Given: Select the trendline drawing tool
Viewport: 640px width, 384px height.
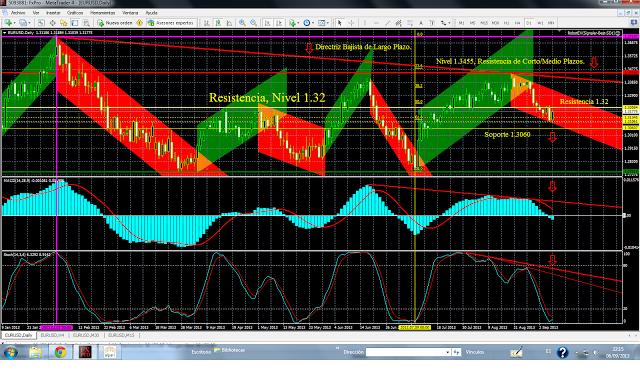Looking at the screenshot, I should tap(387, 23).
